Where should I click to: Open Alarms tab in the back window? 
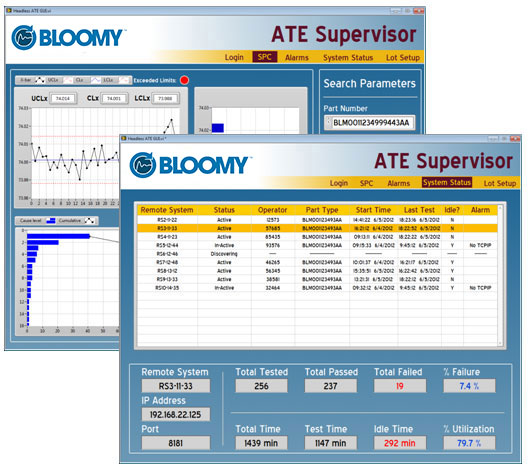[297, 58]
